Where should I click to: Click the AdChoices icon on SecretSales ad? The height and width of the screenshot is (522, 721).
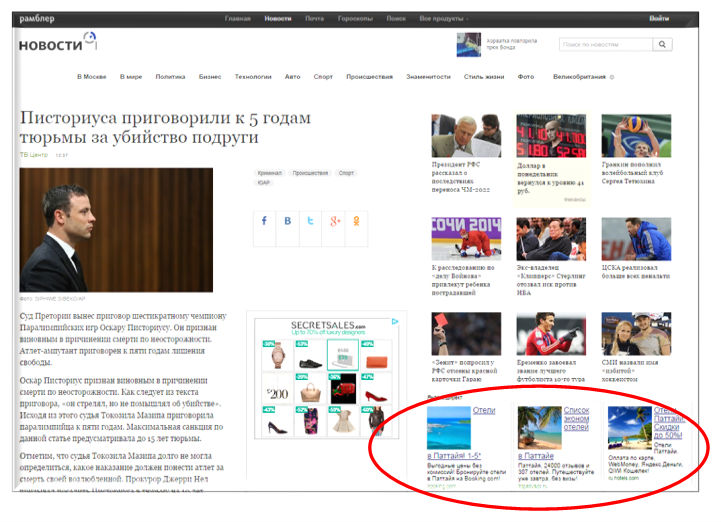coord(395,322)
